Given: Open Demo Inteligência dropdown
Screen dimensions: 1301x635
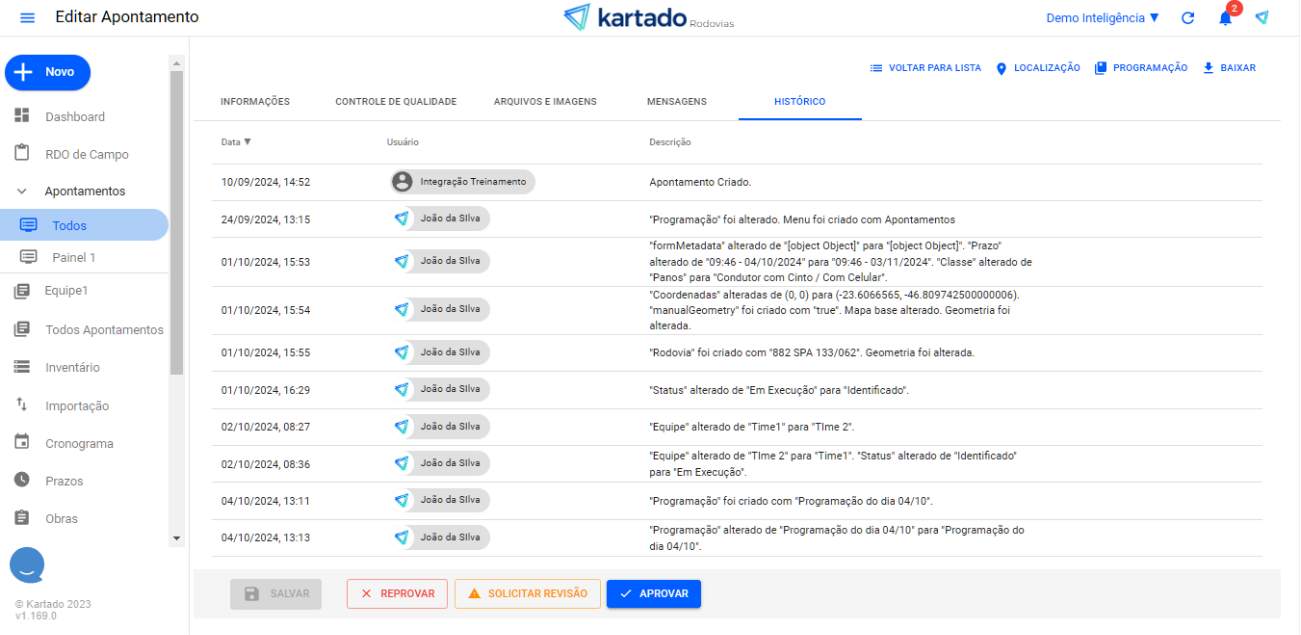Looking at the screenshot, I should pos(1102,18).
